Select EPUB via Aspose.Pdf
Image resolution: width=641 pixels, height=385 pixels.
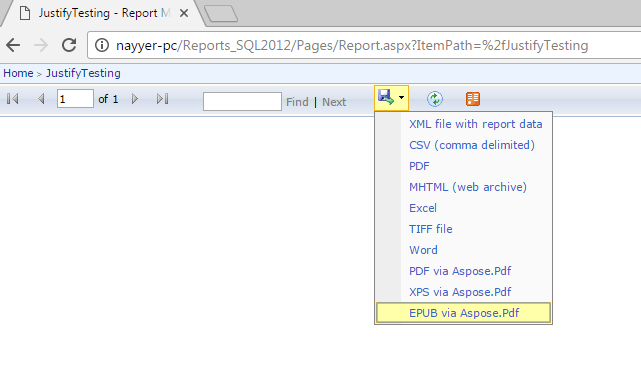coord(464,313)
